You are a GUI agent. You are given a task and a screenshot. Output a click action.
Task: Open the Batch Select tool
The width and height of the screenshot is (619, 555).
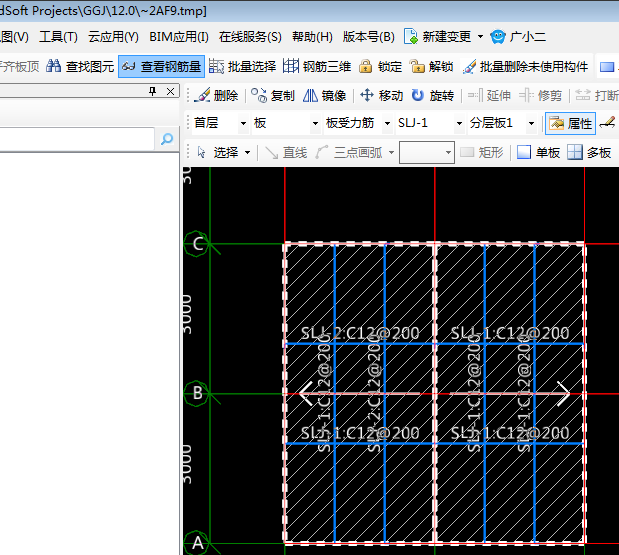point(242,66)
